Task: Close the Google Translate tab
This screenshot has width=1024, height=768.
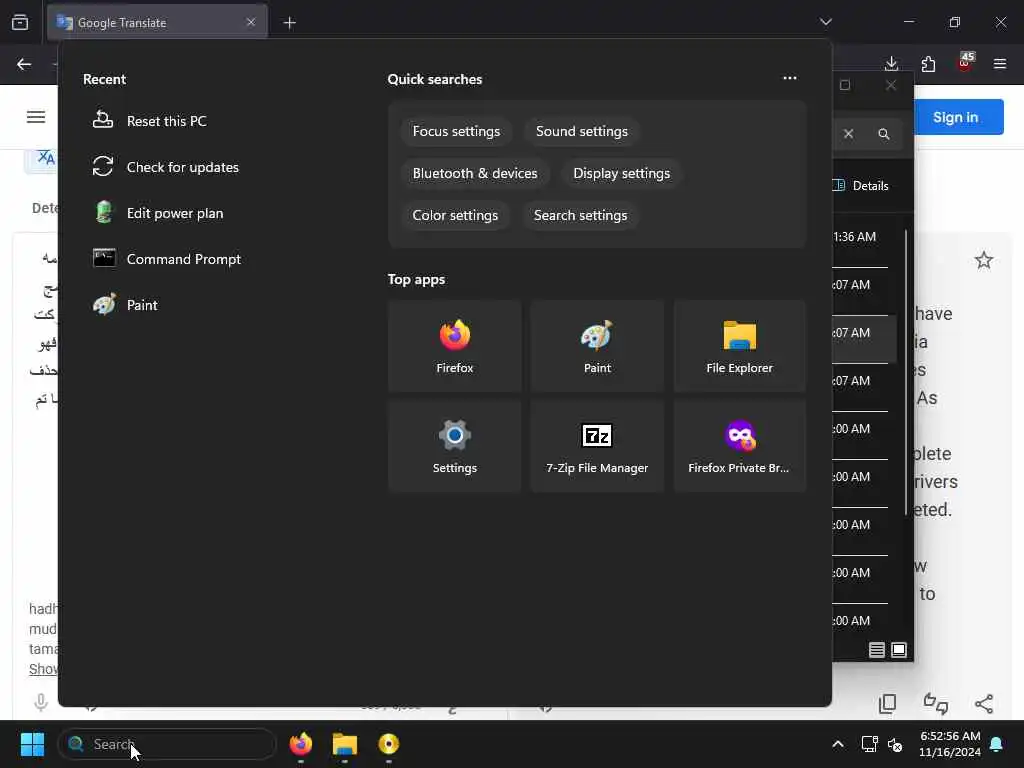Action: click(251, 22)
